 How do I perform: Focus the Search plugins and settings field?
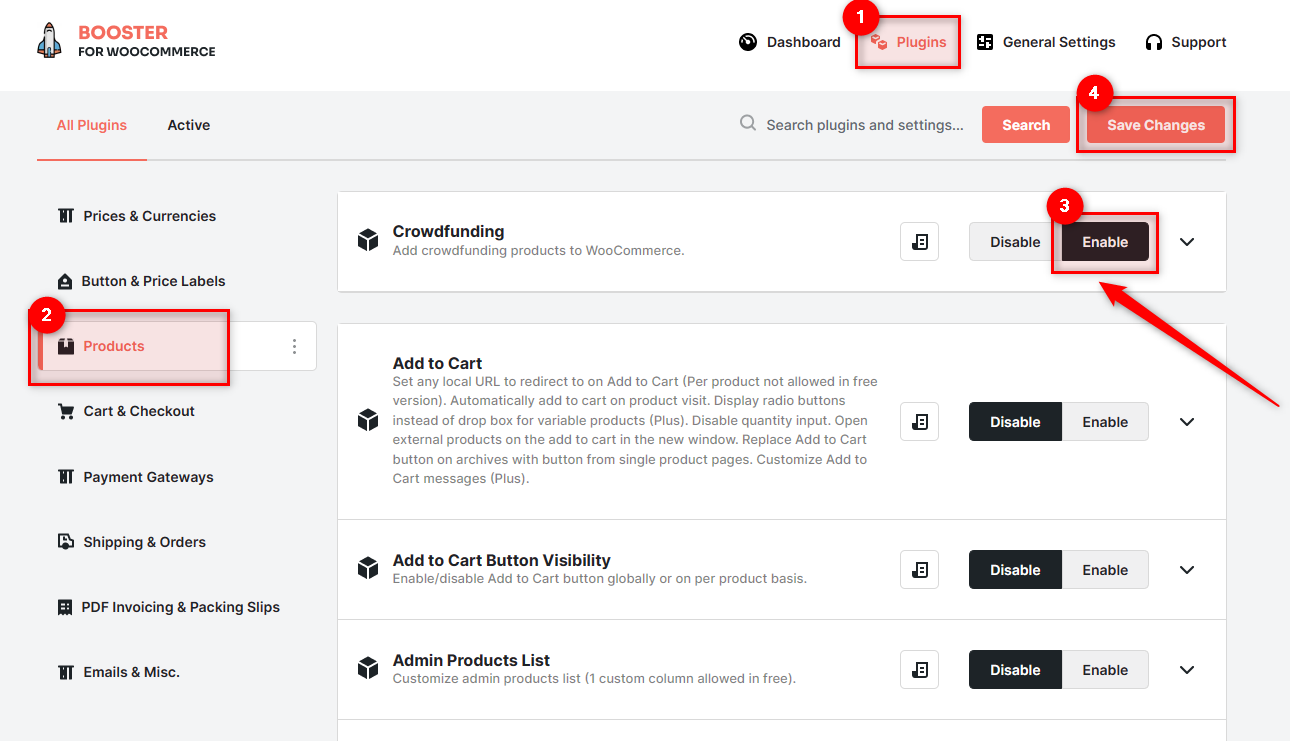865,125
